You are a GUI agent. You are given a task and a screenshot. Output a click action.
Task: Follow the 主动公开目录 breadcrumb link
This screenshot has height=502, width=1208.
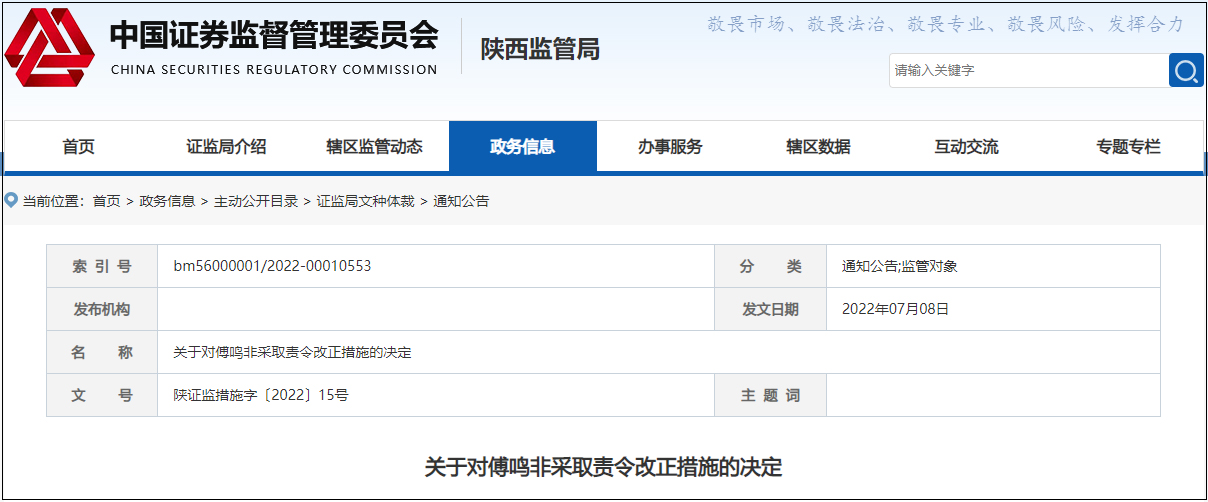coord(256,201)
